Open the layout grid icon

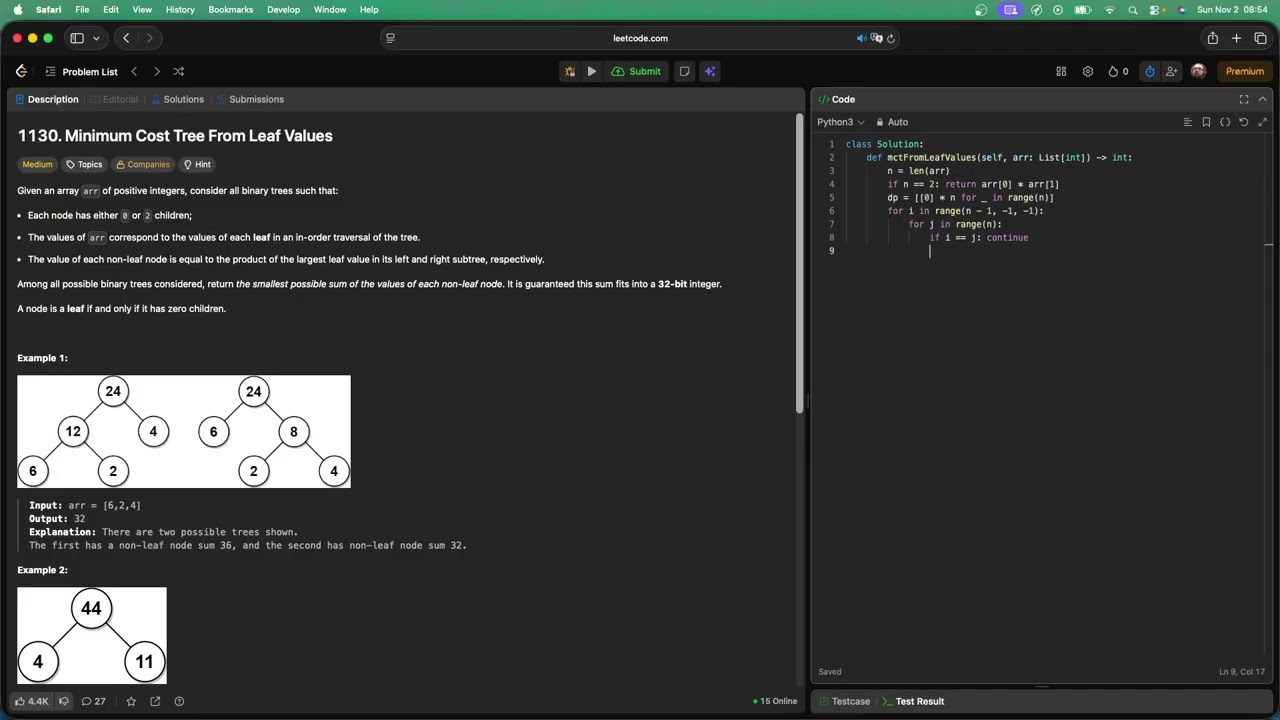click(1061, 71)
